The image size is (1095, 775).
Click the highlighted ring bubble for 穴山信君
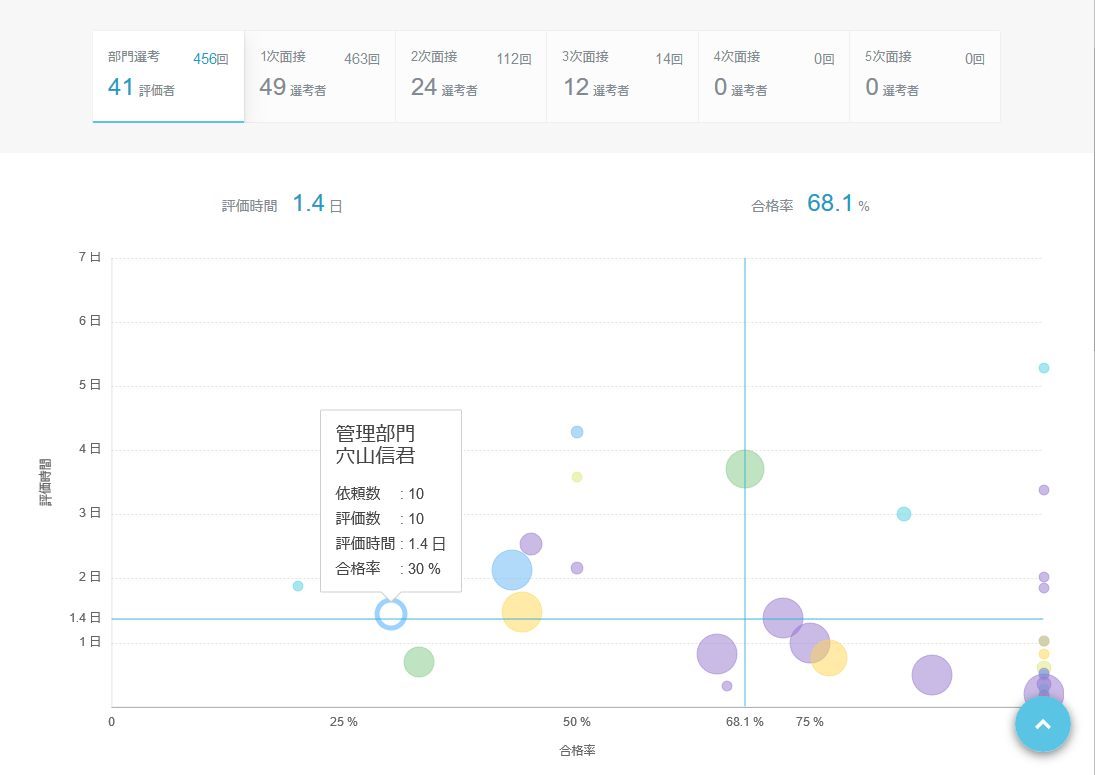(x=391, y=614)
